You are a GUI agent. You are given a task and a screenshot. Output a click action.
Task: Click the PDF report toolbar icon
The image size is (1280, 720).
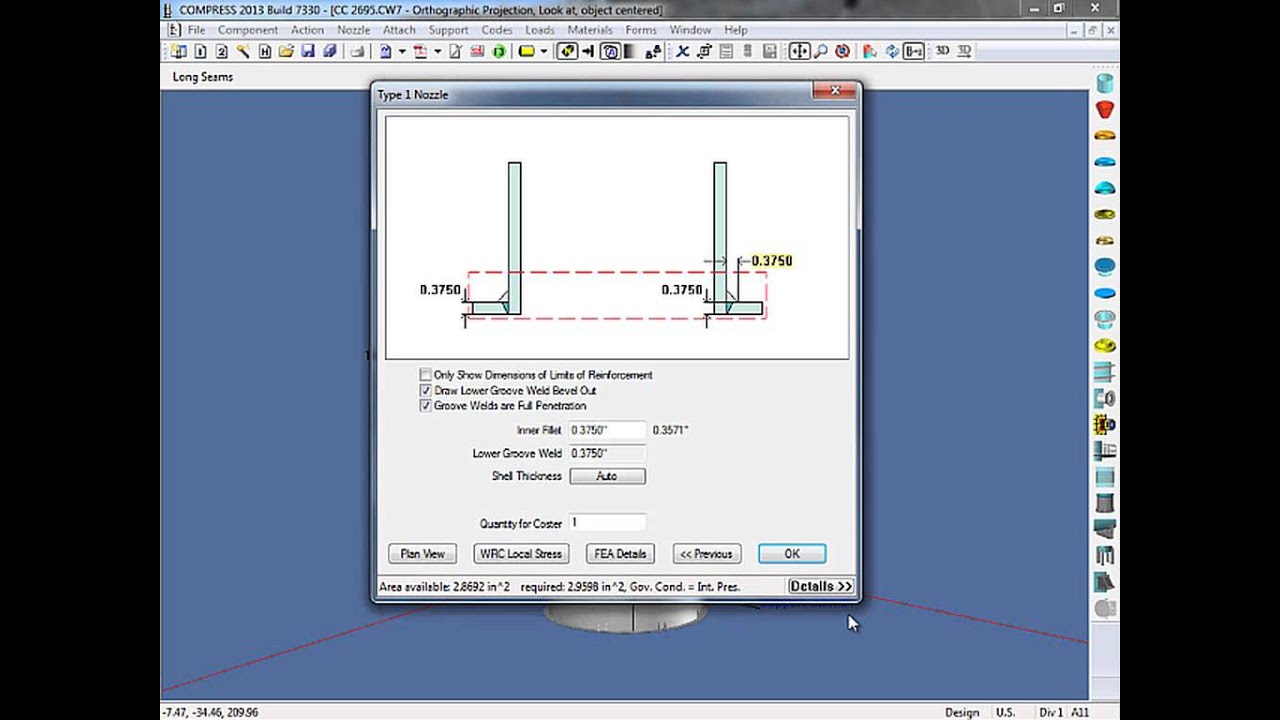(420, 51)
